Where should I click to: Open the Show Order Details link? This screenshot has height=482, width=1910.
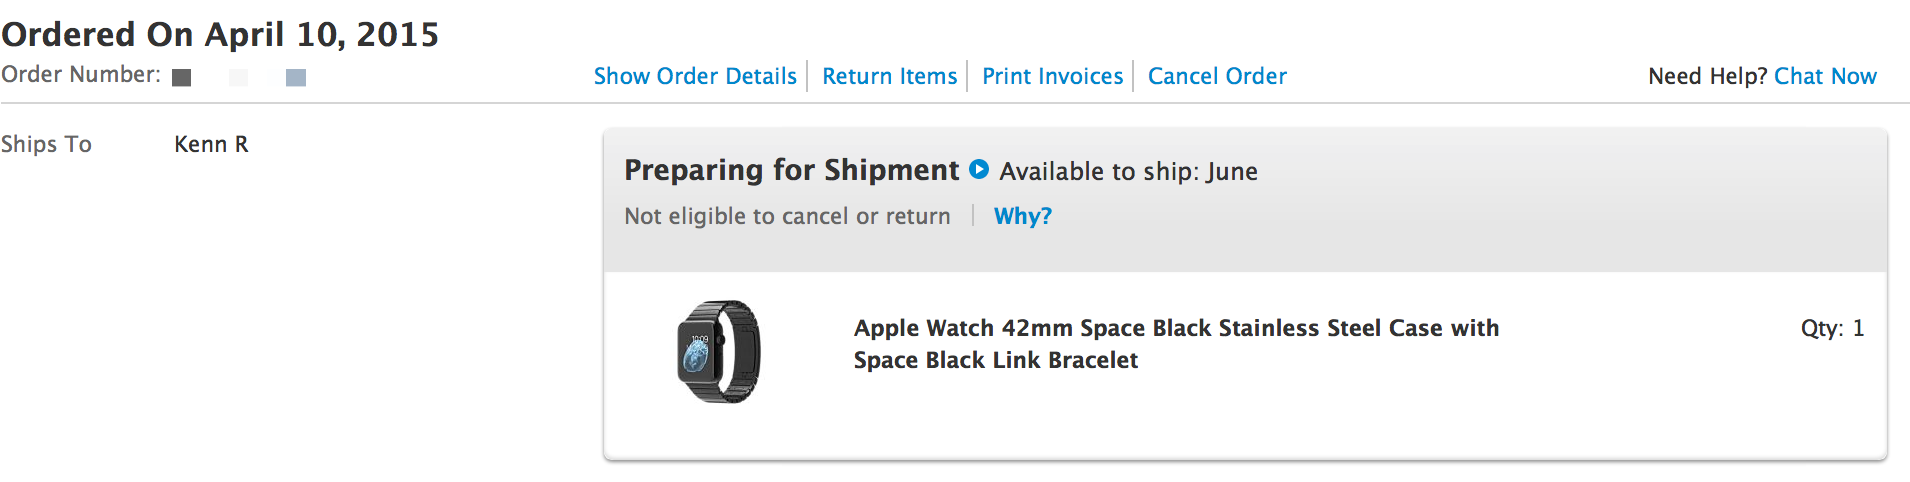[695, 76]
